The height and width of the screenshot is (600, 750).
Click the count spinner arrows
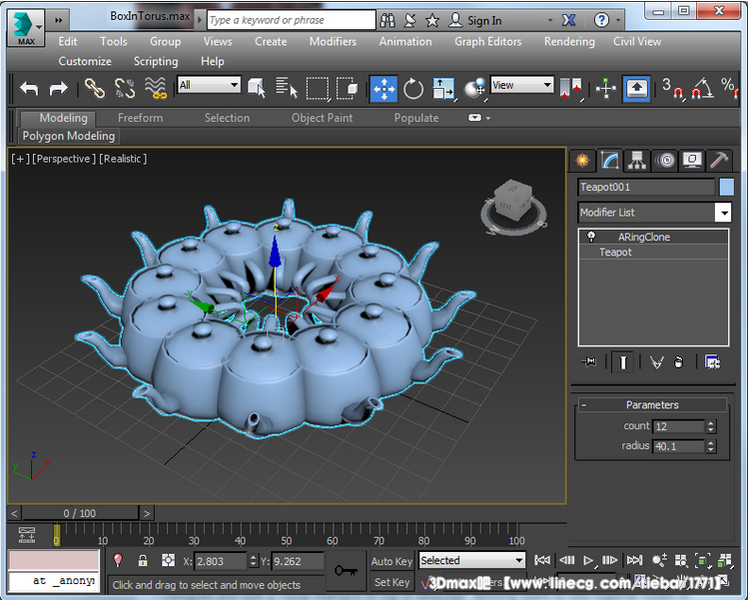[711, 426]
